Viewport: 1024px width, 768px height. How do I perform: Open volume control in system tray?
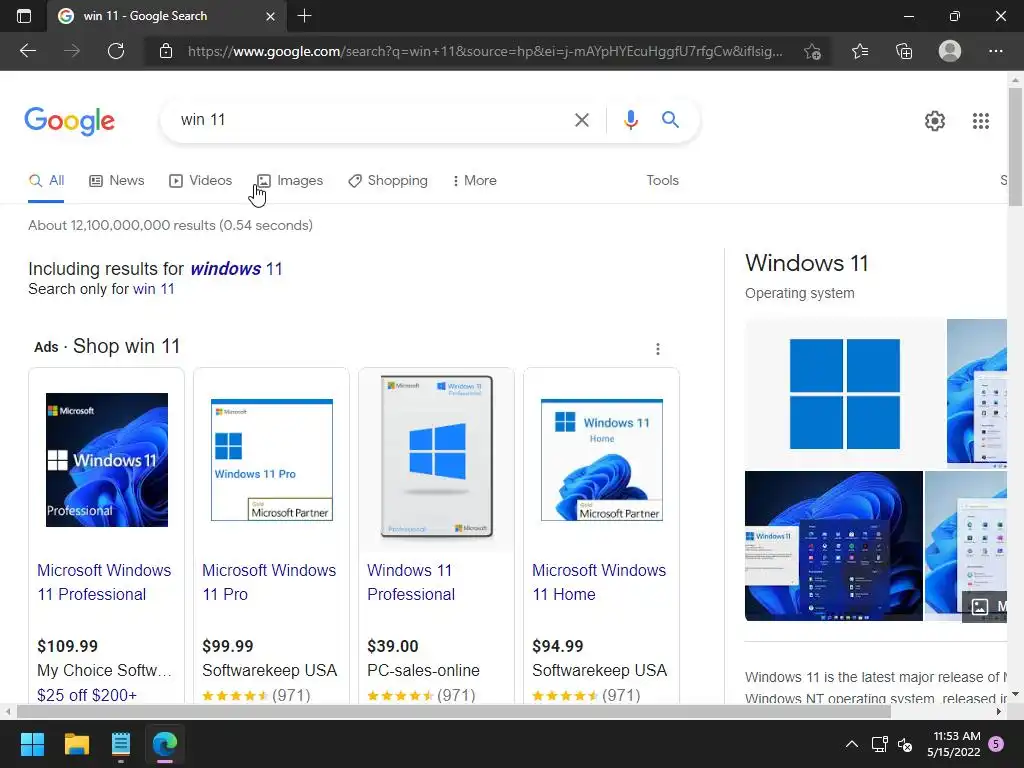click(905, 744)
